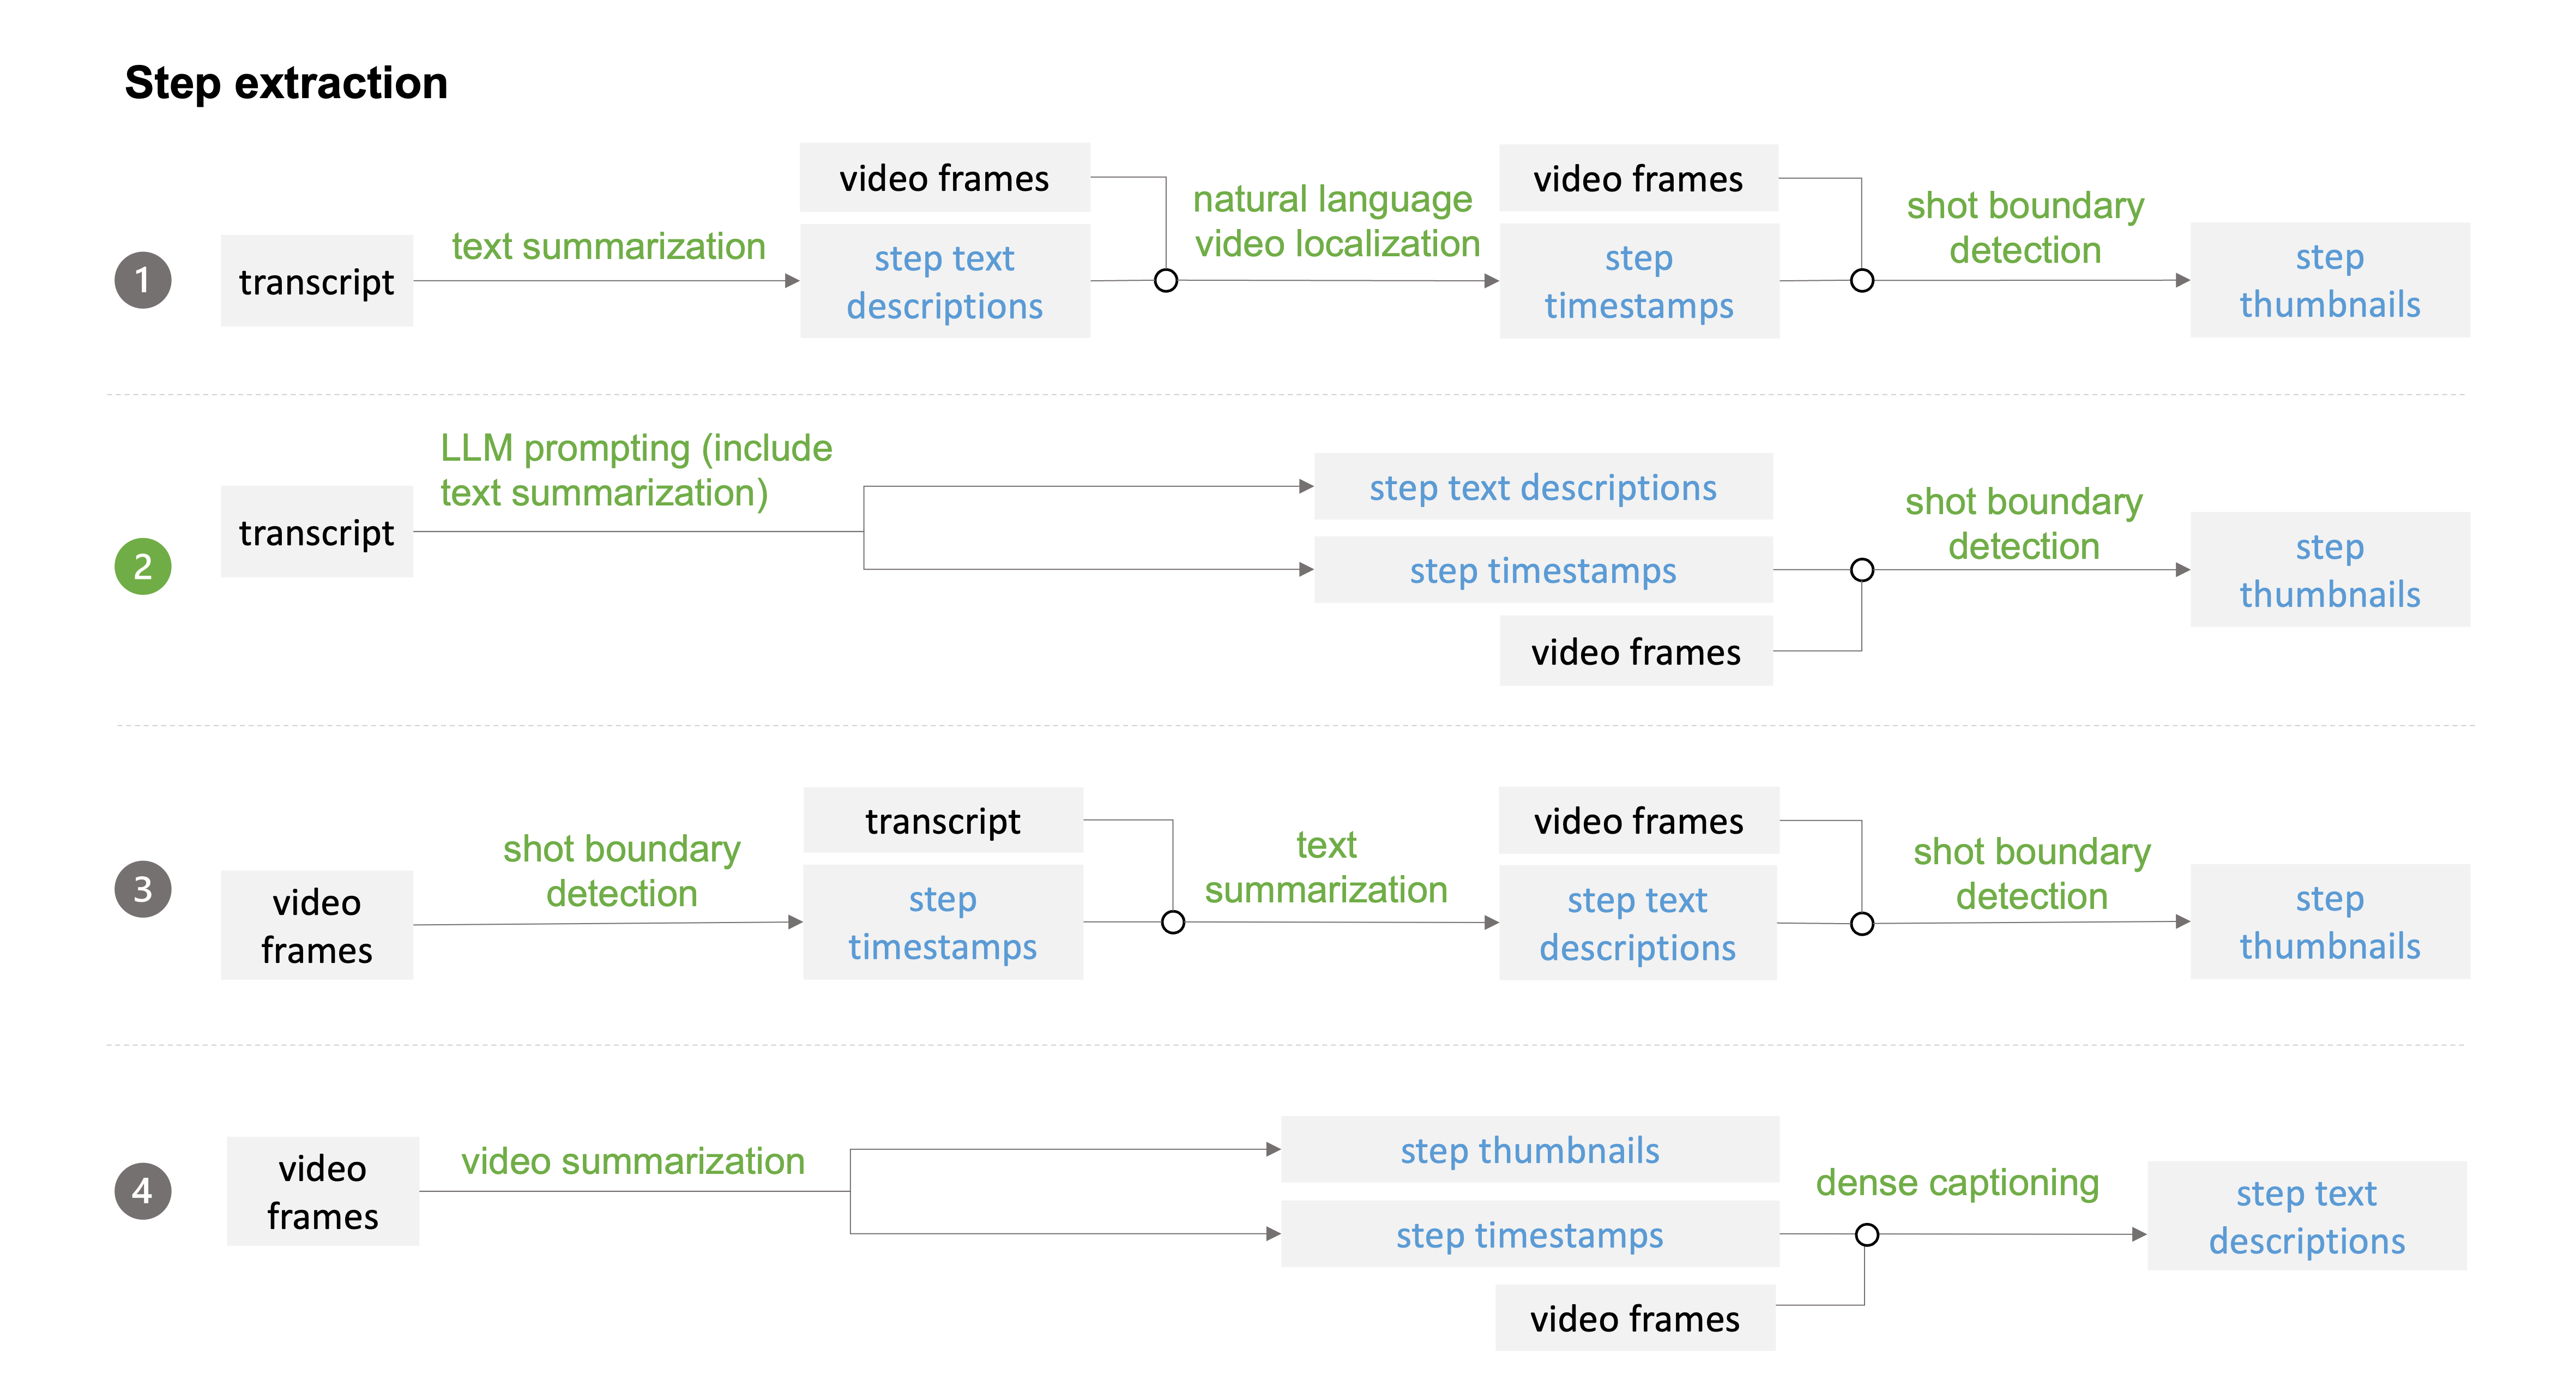This screenshot has width=2576, height=1374.
Task: Select the transcript box in pipeline 1
Action: (316, 281)
